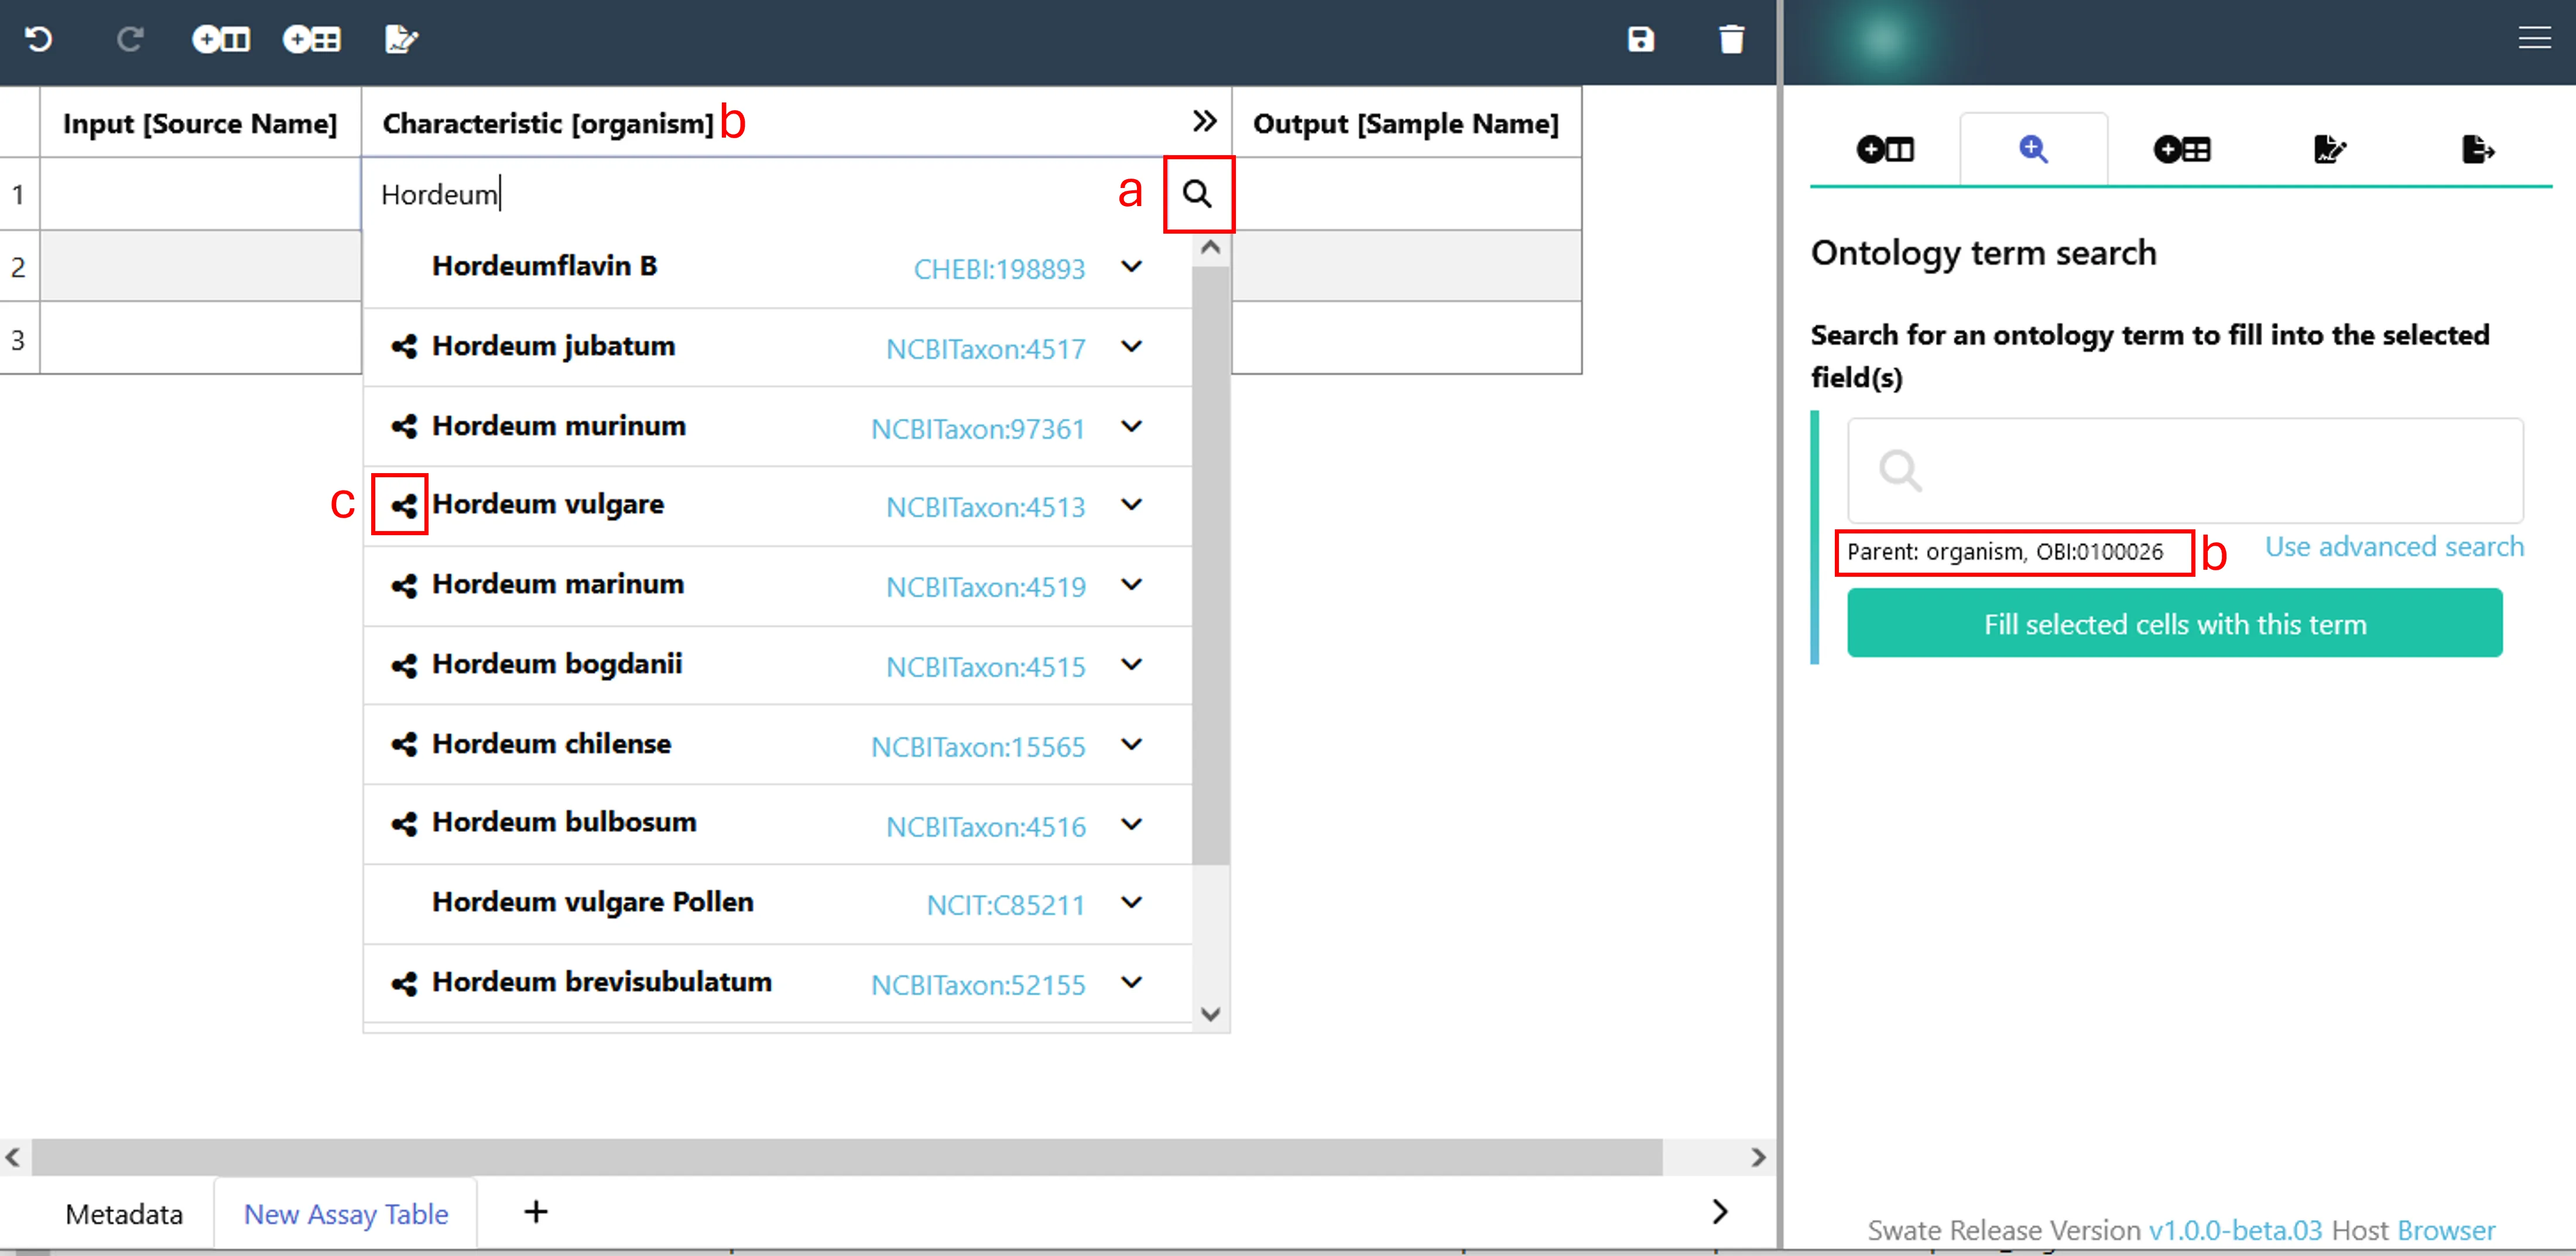Click the Browser host link in footer
Screen dimensions: 2576x1256
[2446, 1230]
